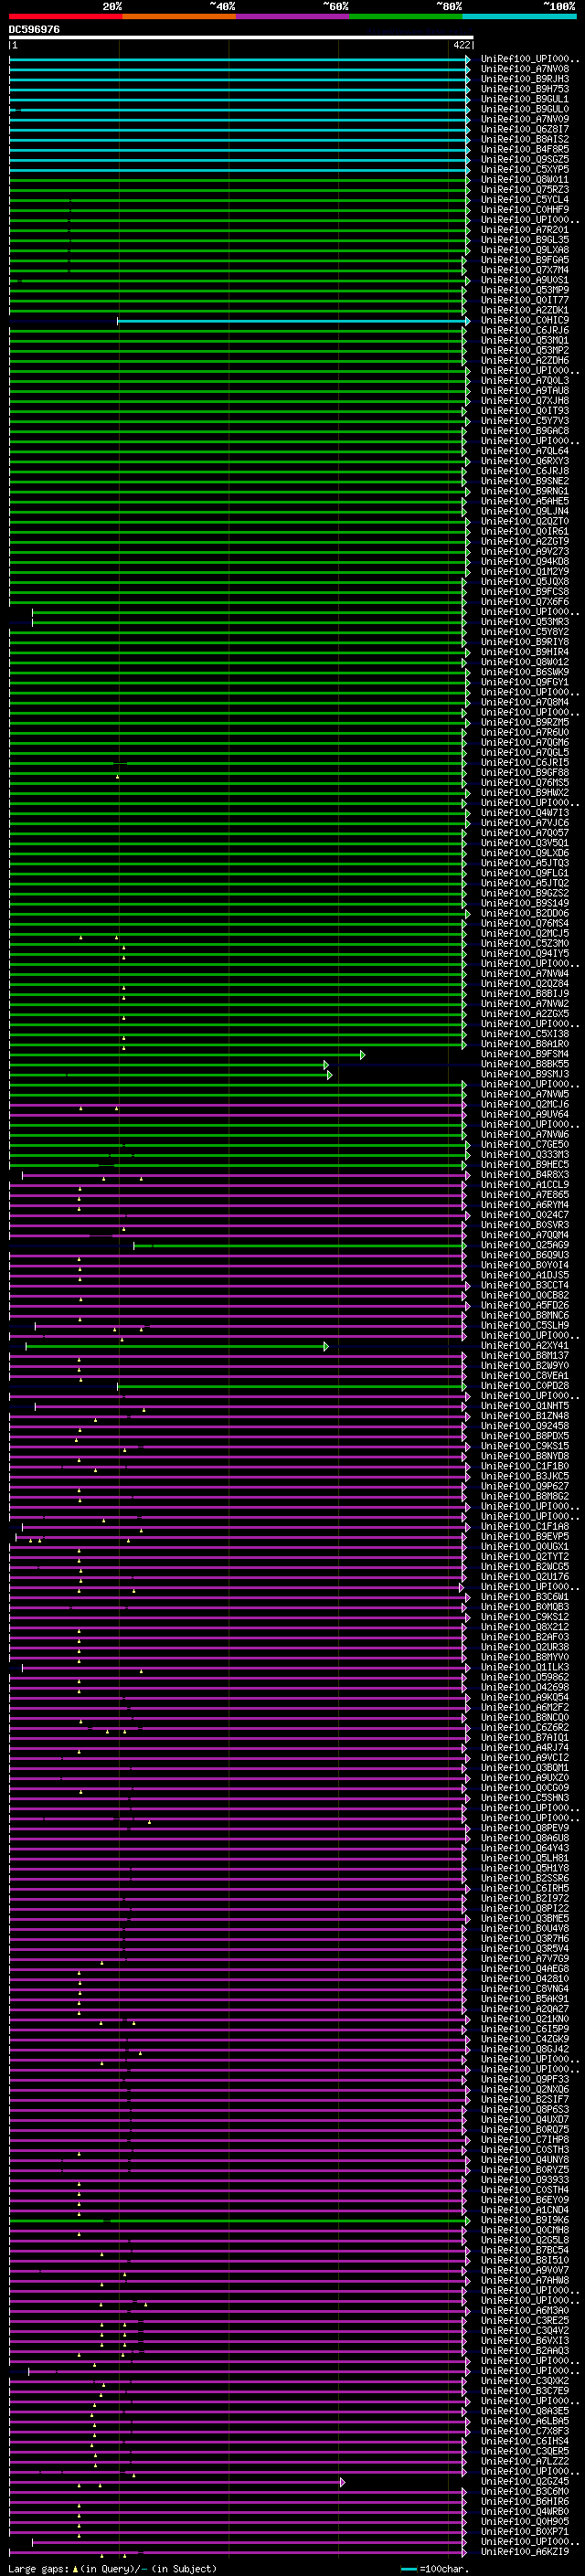Click label UniRef100_A2ZDH6
The width and height of the screenshot is (585, 2576).
525,360
